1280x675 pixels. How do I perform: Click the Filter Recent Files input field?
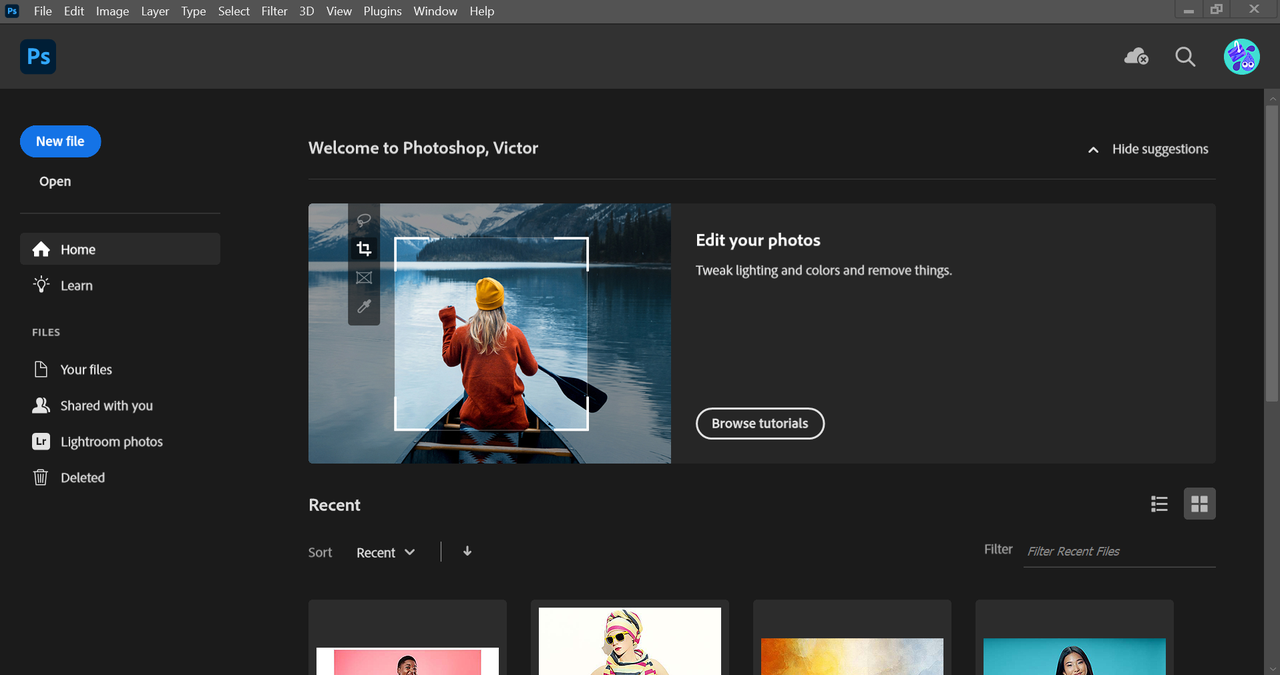coord(1120,551)
